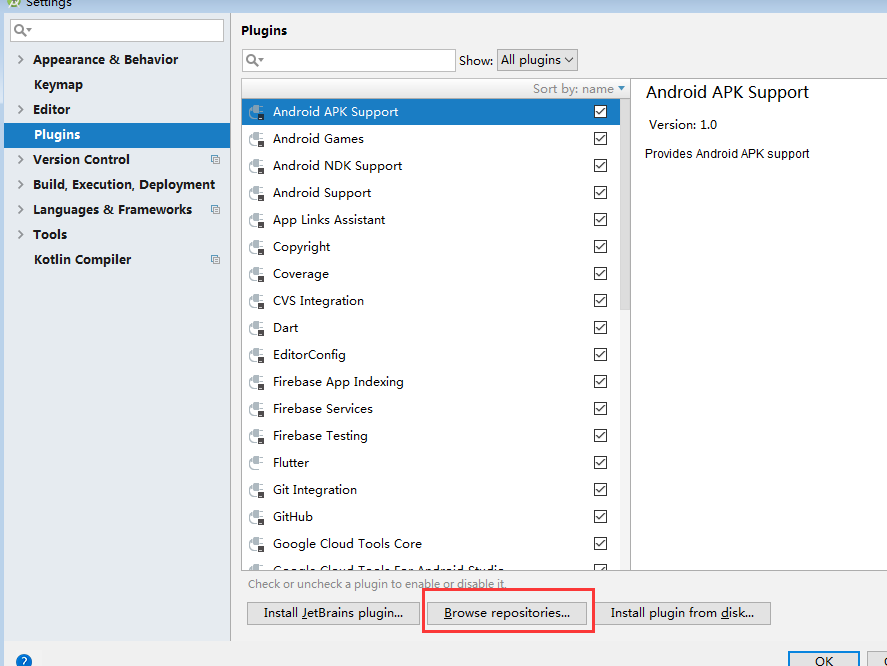Click the plugin icon beside App Links Assistant

[x=257, y=220]
